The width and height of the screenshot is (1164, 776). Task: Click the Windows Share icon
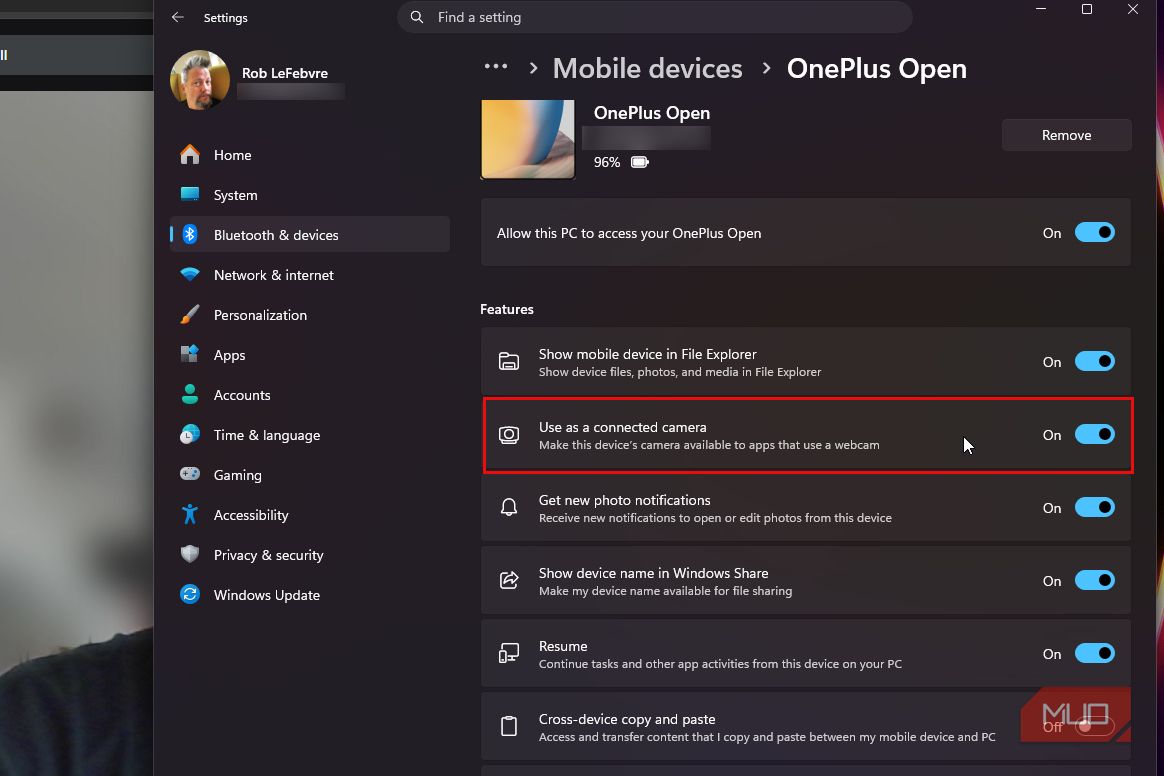click(x=509, y=580)
